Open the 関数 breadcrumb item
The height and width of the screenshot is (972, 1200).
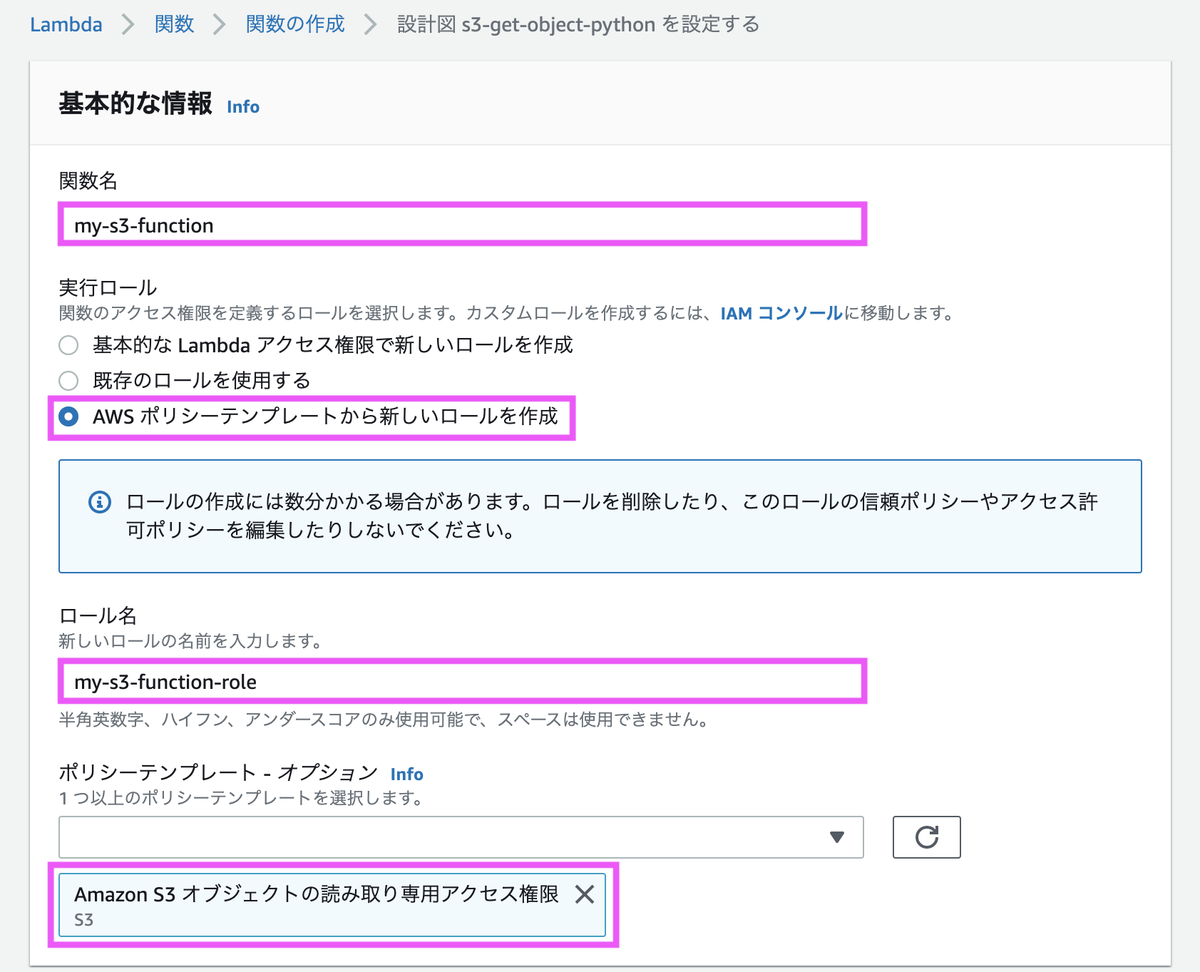(x=173, y=24)
